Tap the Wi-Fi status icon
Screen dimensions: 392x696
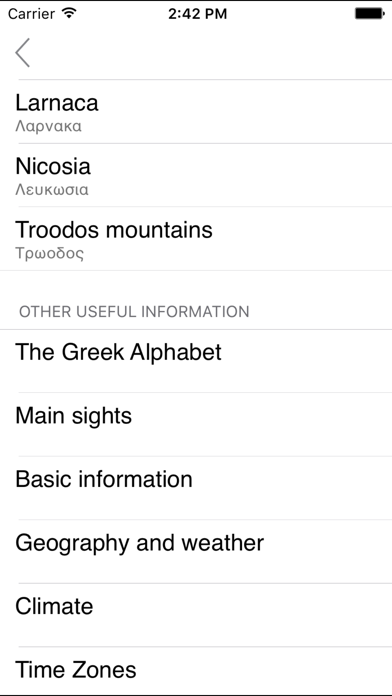pyautogui.click(x=69, y=13)
